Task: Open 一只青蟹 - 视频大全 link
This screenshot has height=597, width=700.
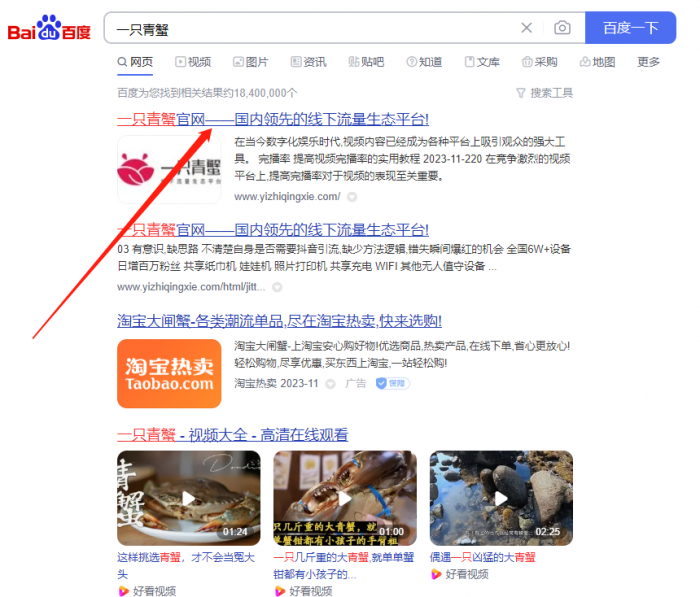Action: [233, 435]
